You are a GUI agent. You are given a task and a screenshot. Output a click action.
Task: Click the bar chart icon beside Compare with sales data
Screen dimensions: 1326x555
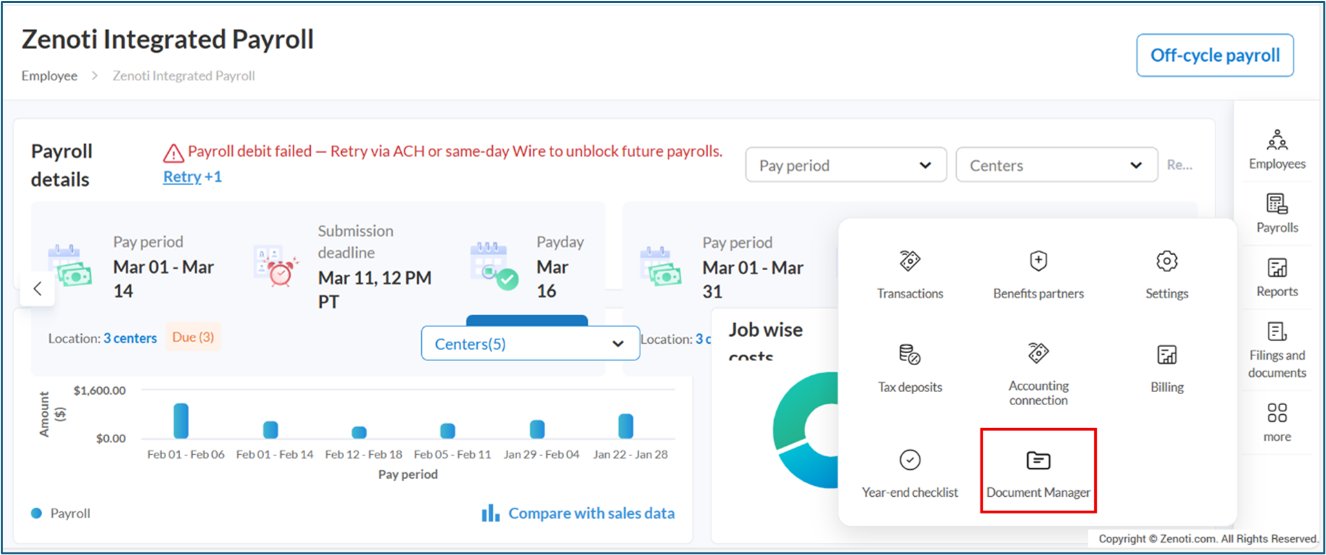coord(490,513)
